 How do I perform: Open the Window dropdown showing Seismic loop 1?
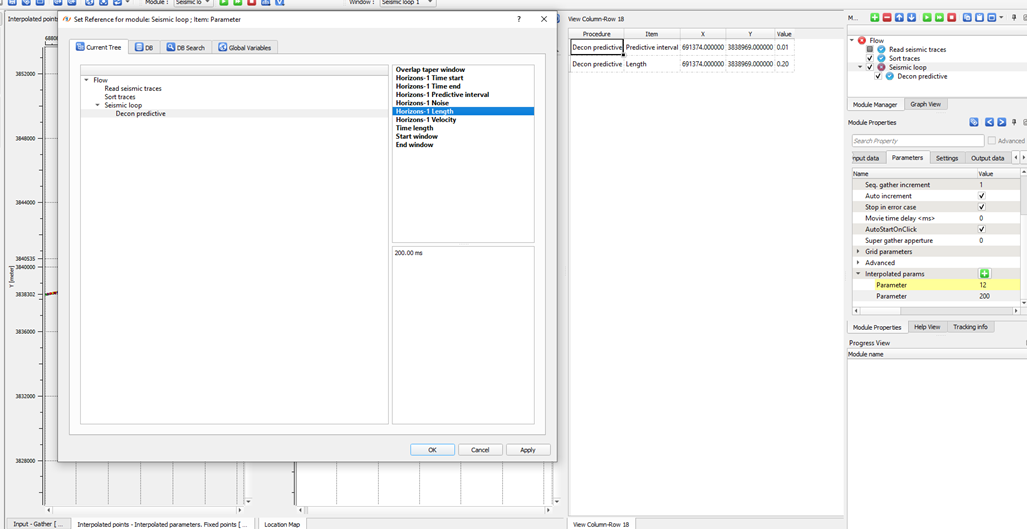(x=407, y=3)
